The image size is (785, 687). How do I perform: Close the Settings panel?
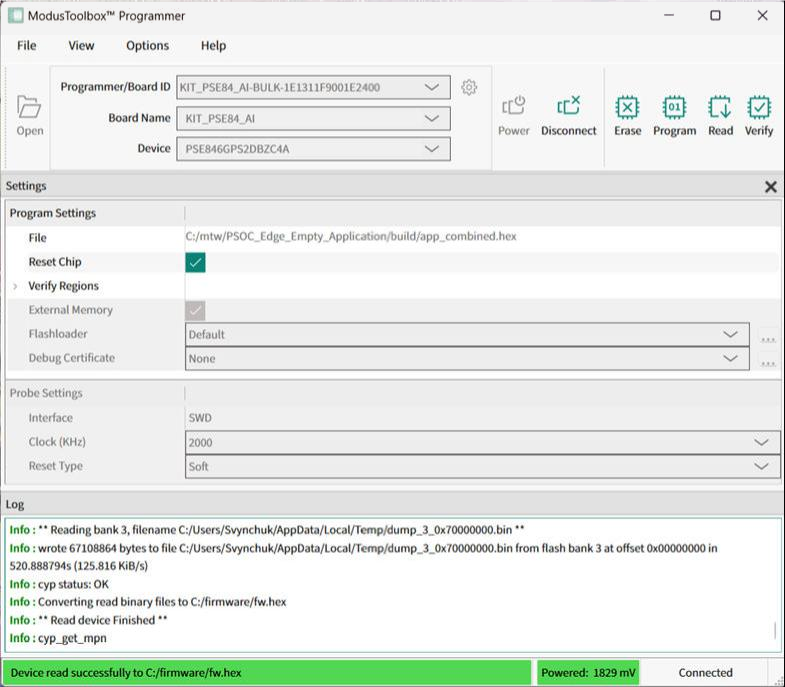pyautogui.click(x=770, y=187)
